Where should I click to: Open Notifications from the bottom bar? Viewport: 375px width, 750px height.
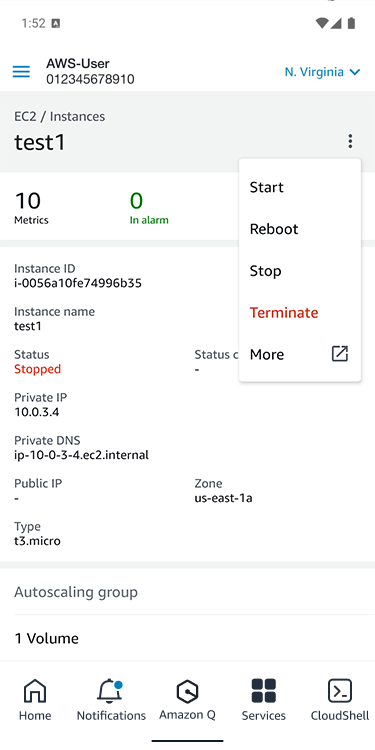click(111, 700)
